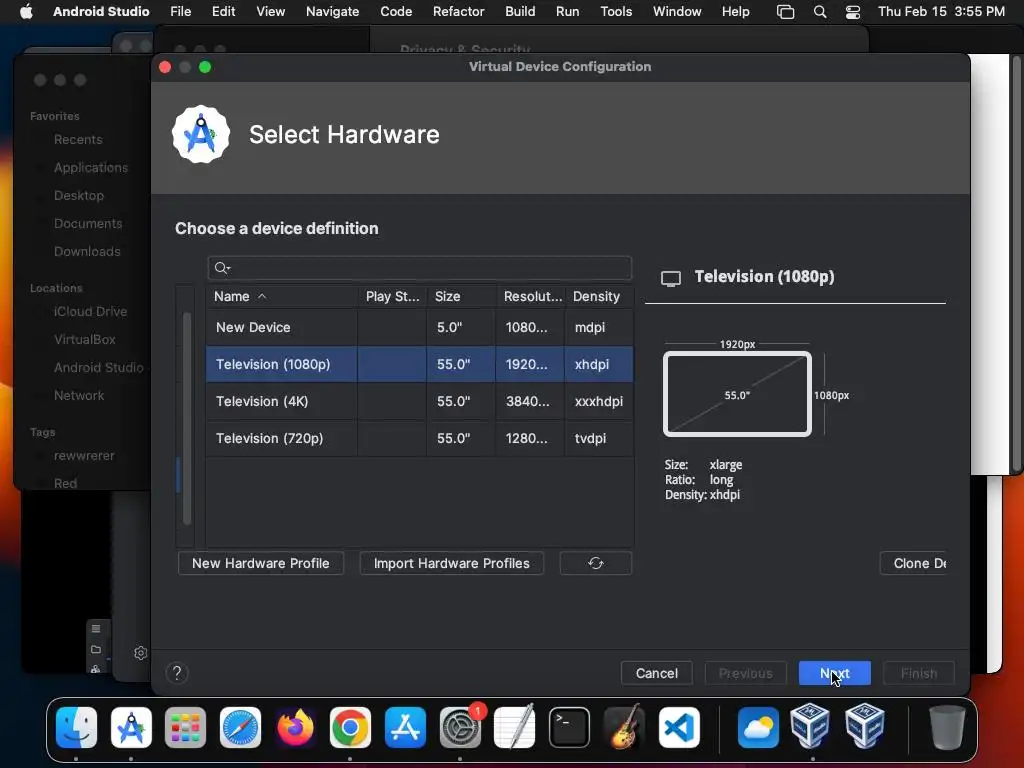
Task: Open the Trash in the dock
Action: 947,727
